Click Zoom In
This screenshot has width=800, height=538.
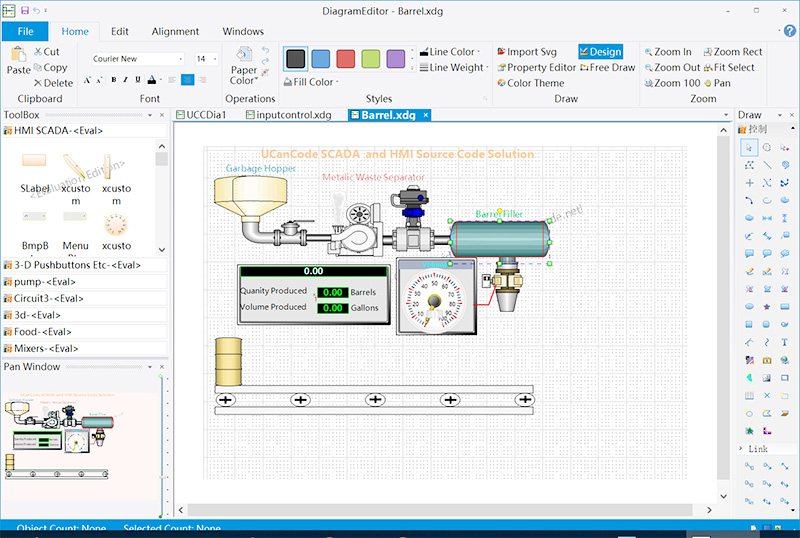click(668, 52)
